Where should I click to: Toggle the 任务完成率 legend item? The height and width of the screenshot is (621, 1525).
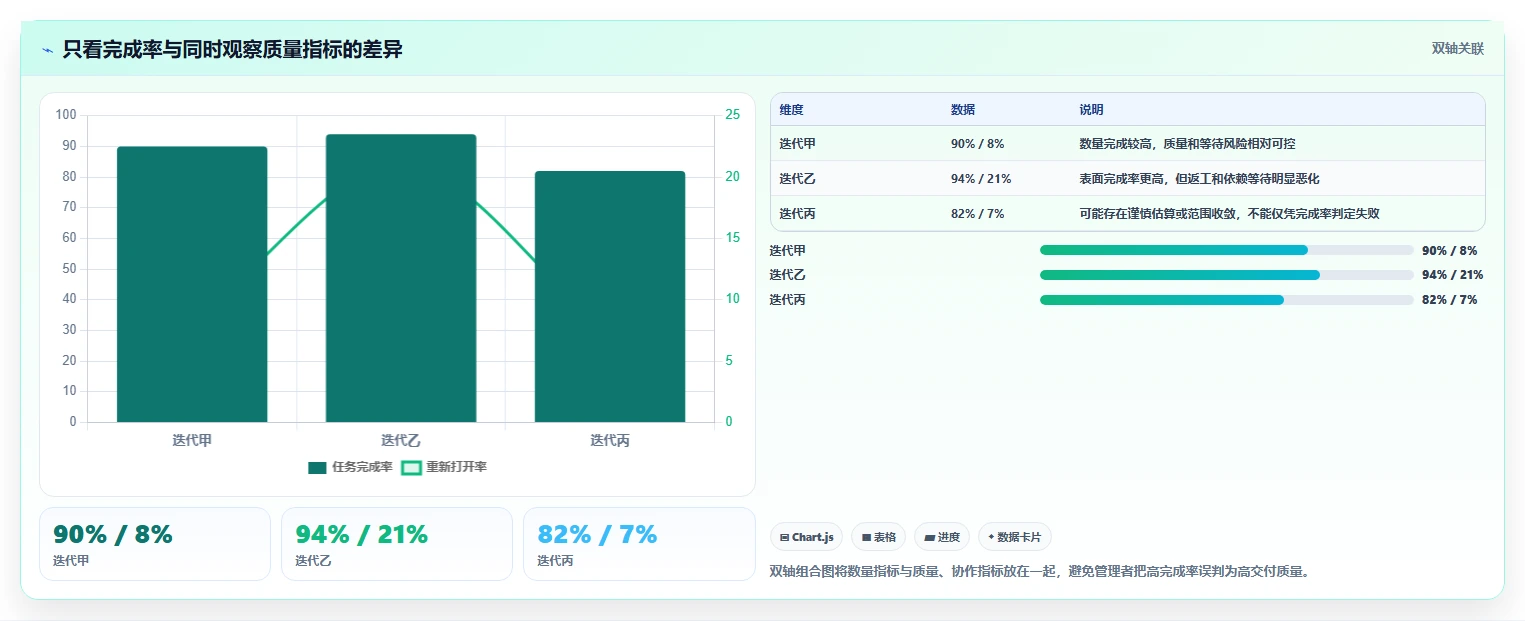tap(350, 467)
